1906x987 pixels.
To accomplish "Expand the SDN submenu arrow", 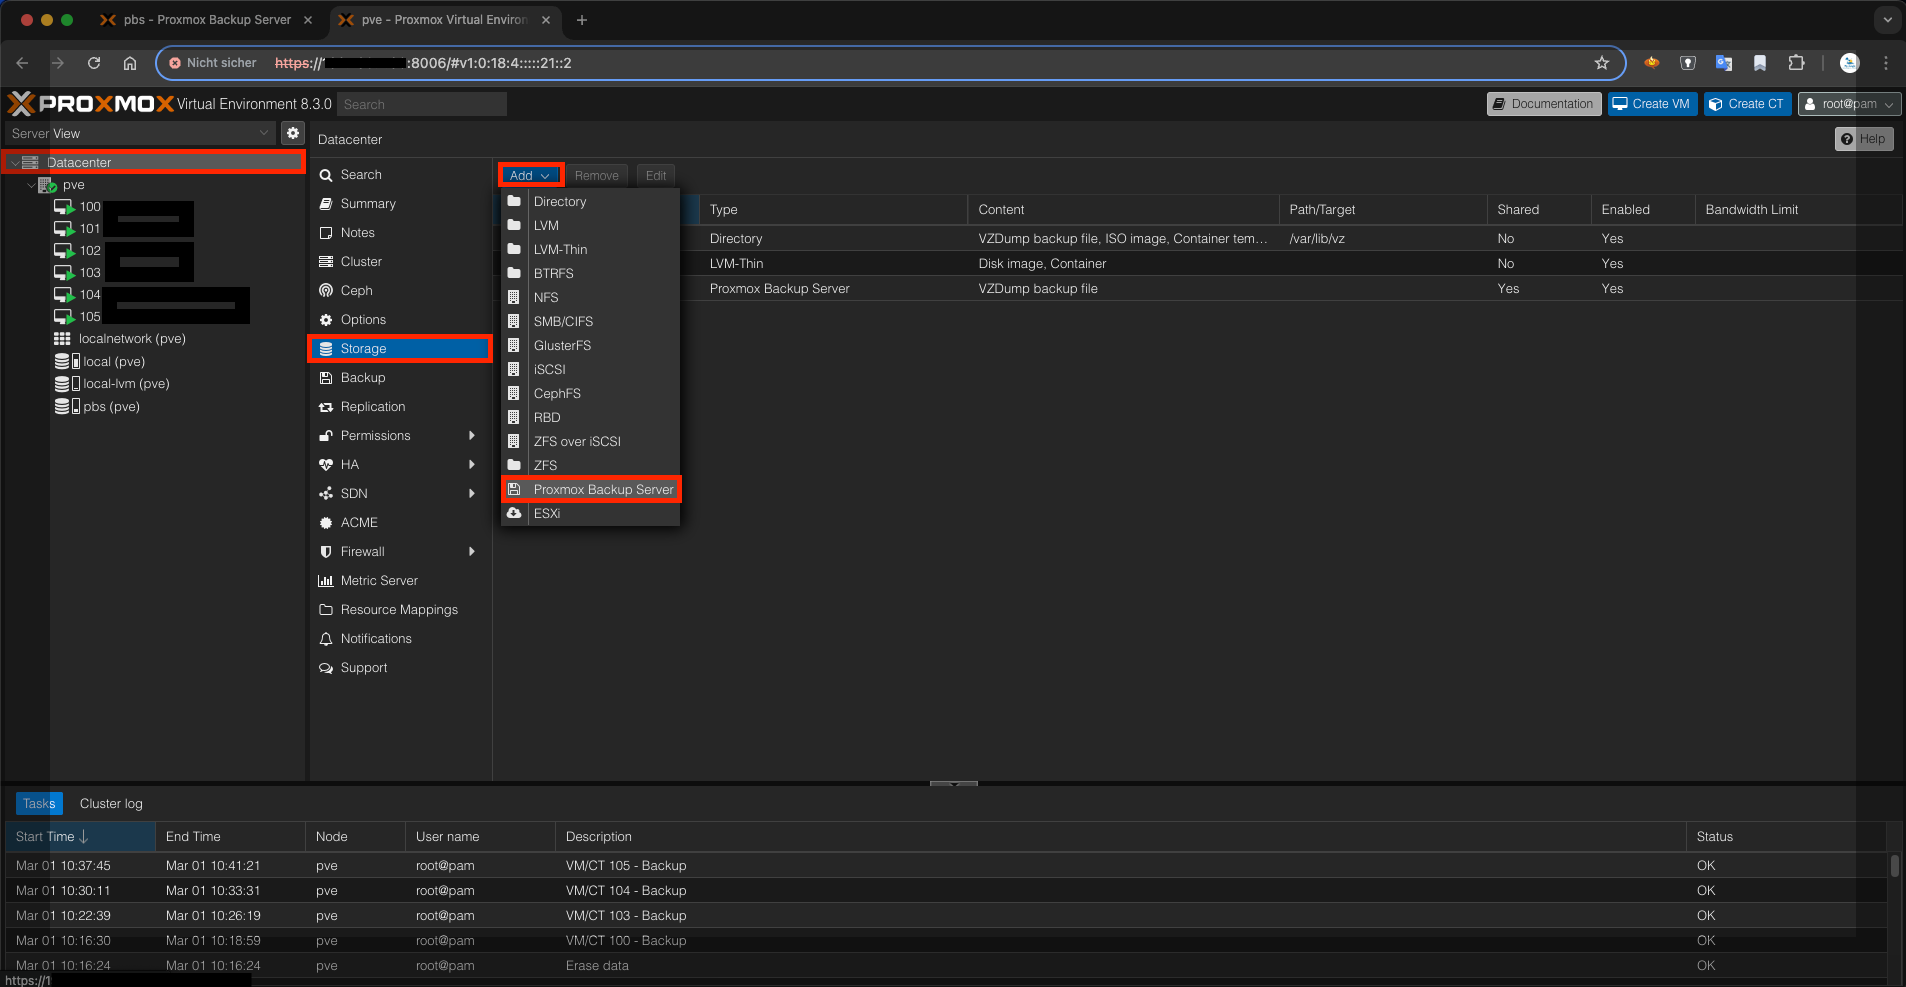I will 471,493.
